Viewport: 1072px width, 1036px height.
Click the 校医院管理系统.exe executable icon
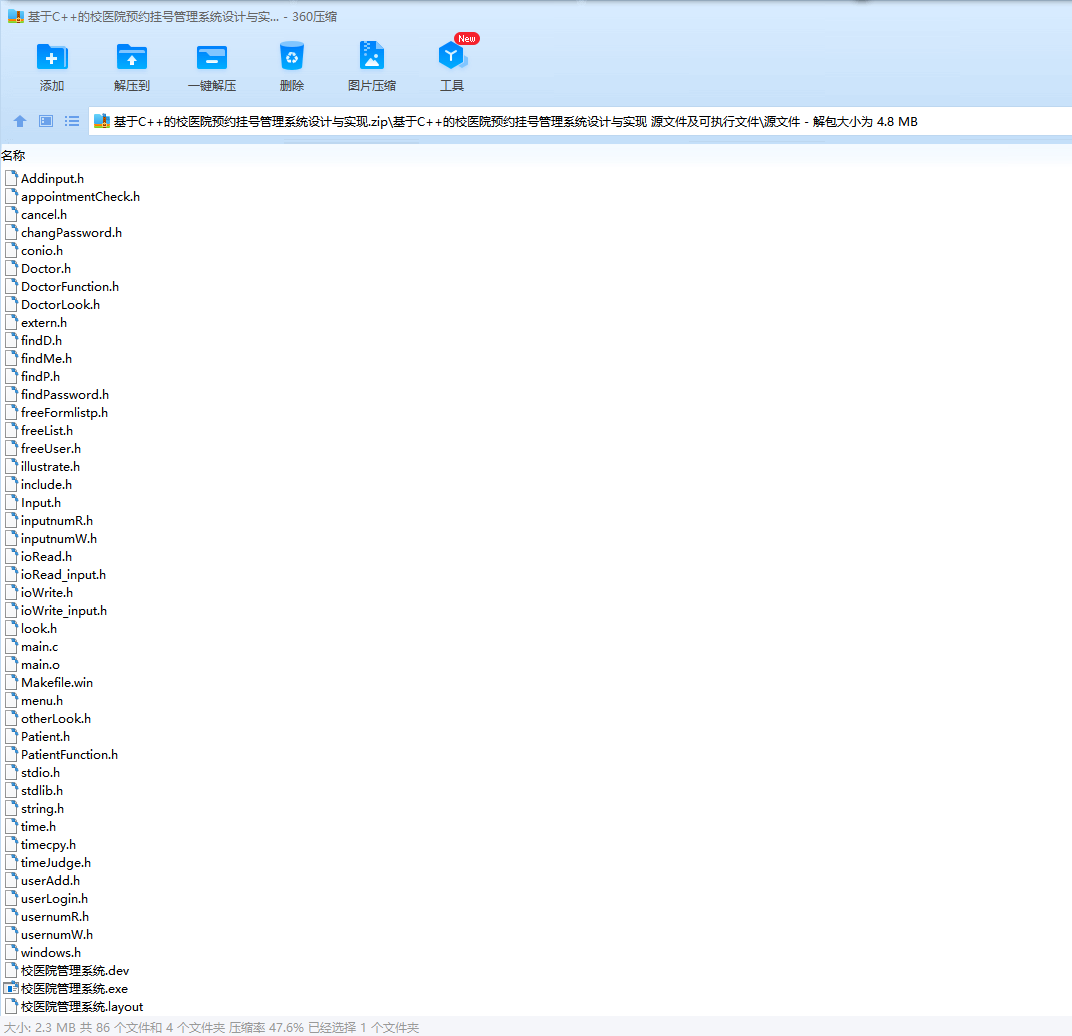[x=11, y=989]
